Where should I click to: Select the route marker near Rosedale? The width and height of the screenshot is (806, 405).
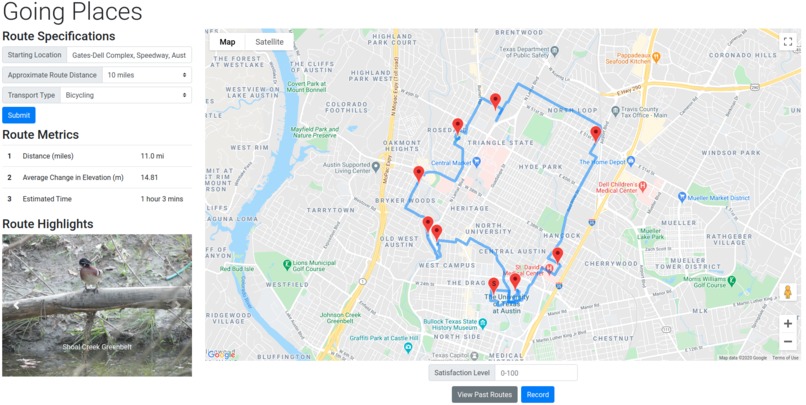(x=457, y=126)
